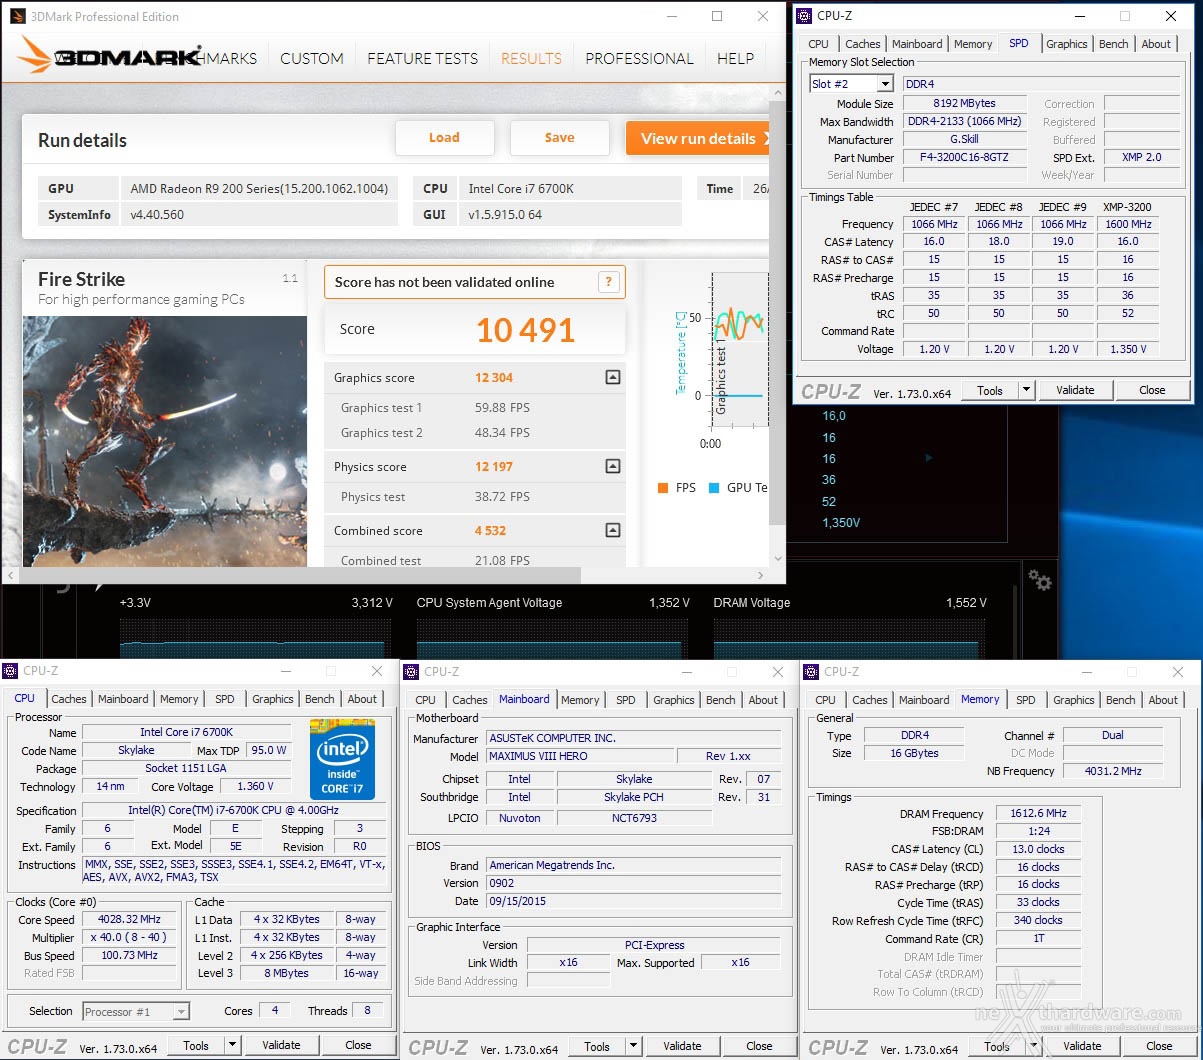Click the gear settings icon in the background monitor

pos(1040,580)
